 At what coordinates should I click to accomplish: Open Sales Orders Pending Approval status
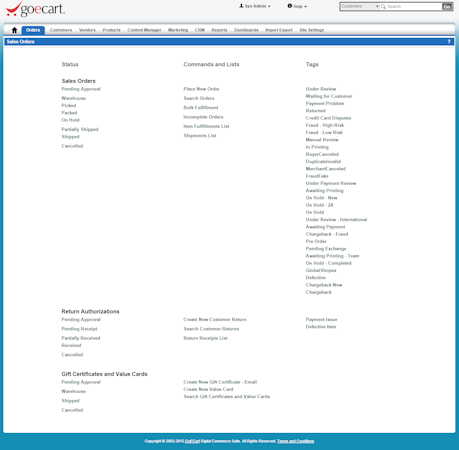tap(81, 89)
